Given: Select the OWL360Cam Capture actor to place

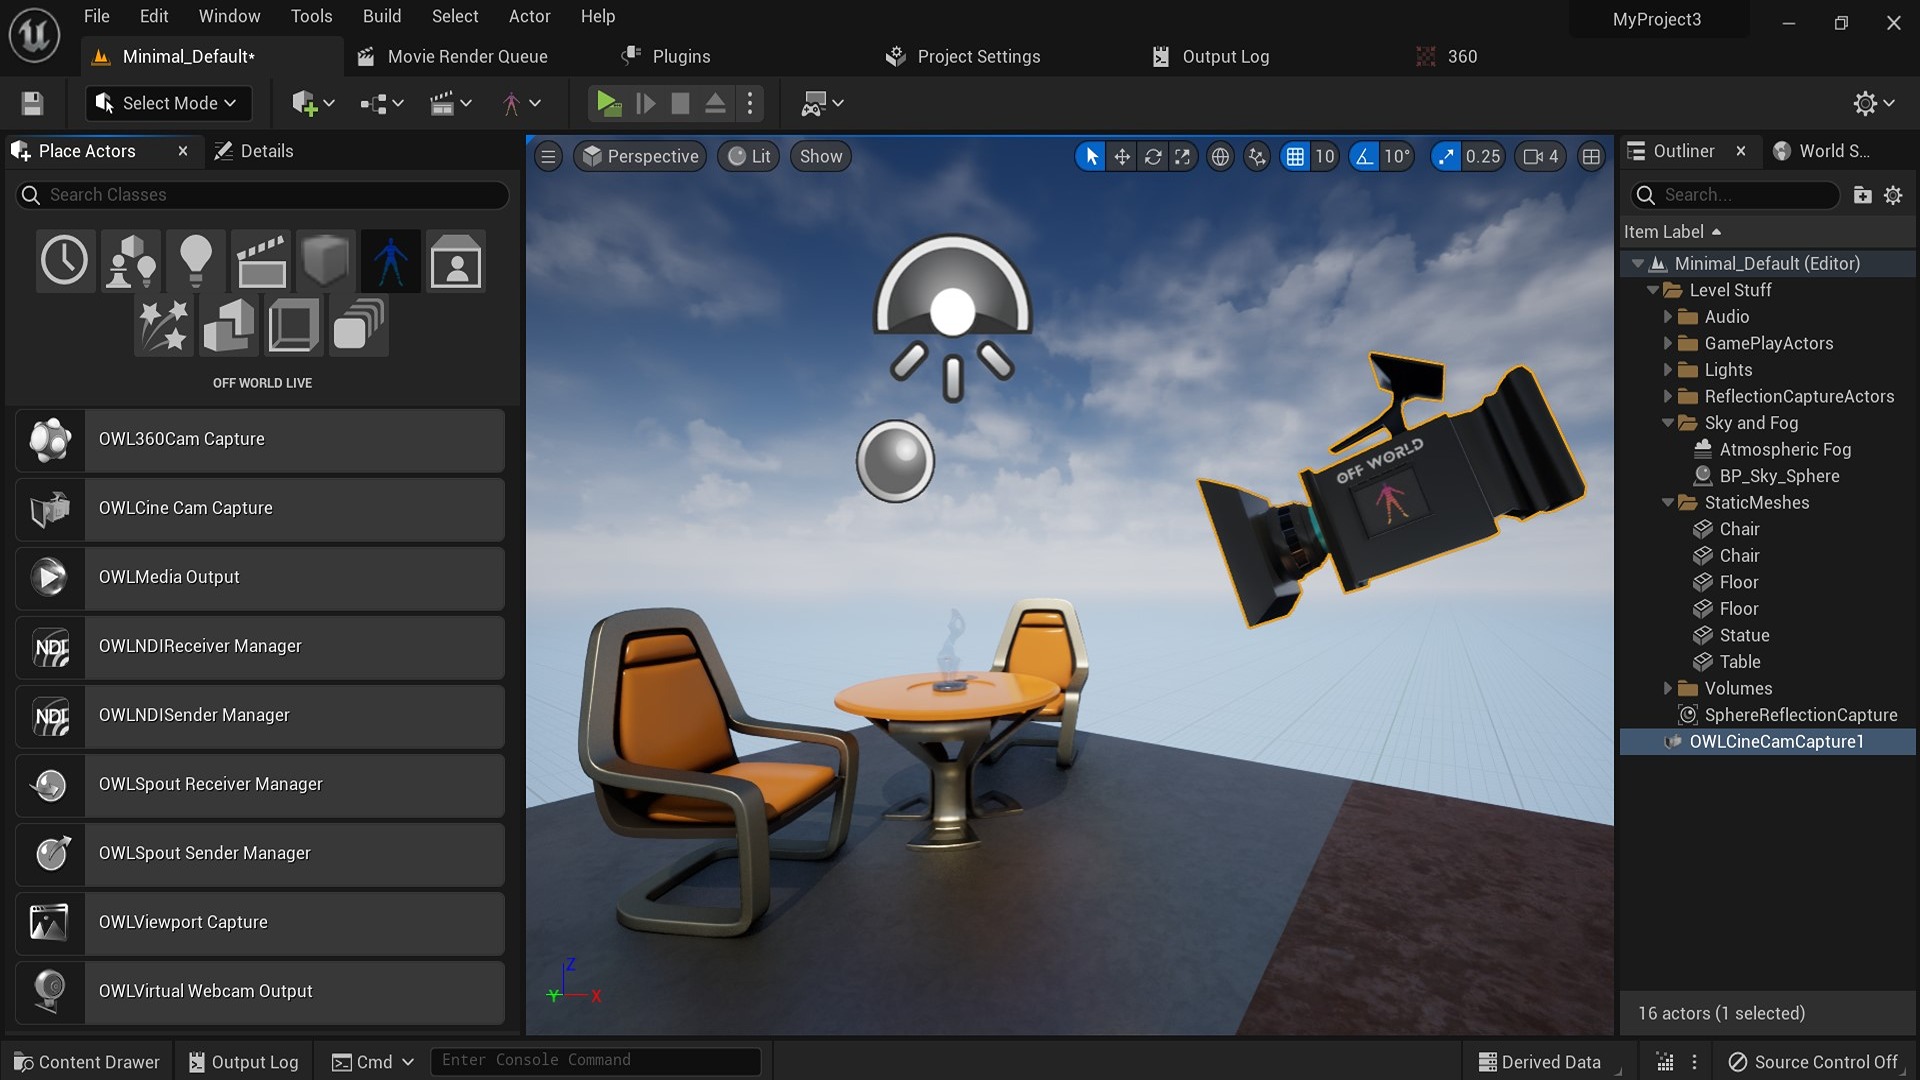Looking at the screenshot, I should [260, 439].
